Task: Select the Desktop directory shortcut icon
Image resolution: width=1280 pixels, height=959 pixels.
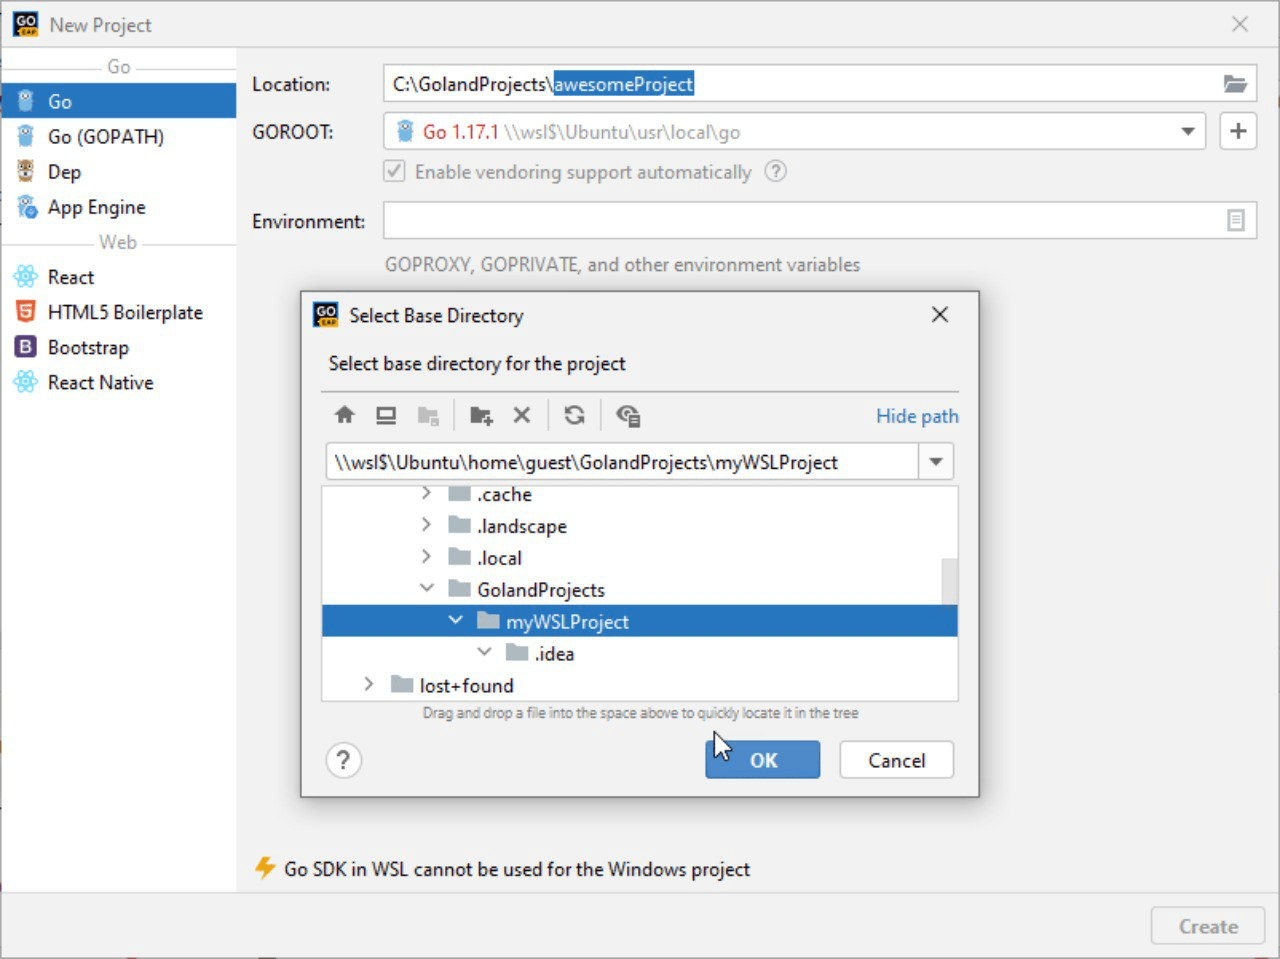Action: [386, 414]
